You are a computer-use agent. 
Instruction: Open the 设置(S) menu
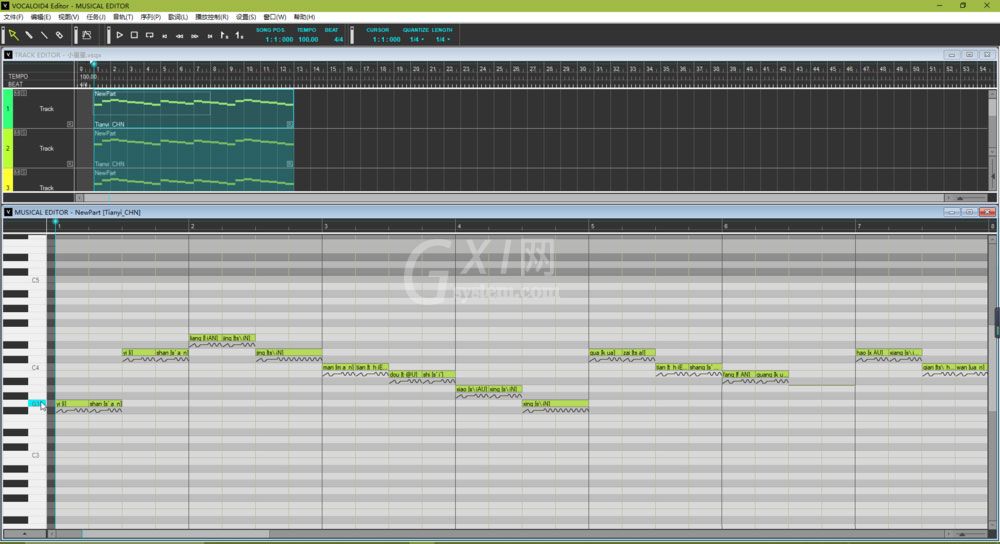click(246, 17)
